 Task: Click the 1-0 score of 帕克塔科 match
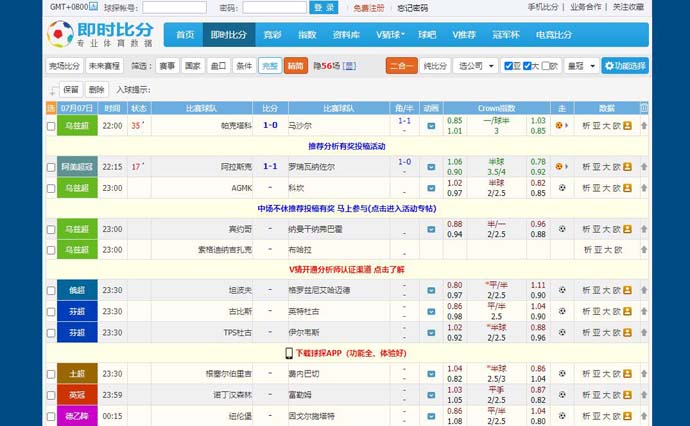(x=270, y=125)
